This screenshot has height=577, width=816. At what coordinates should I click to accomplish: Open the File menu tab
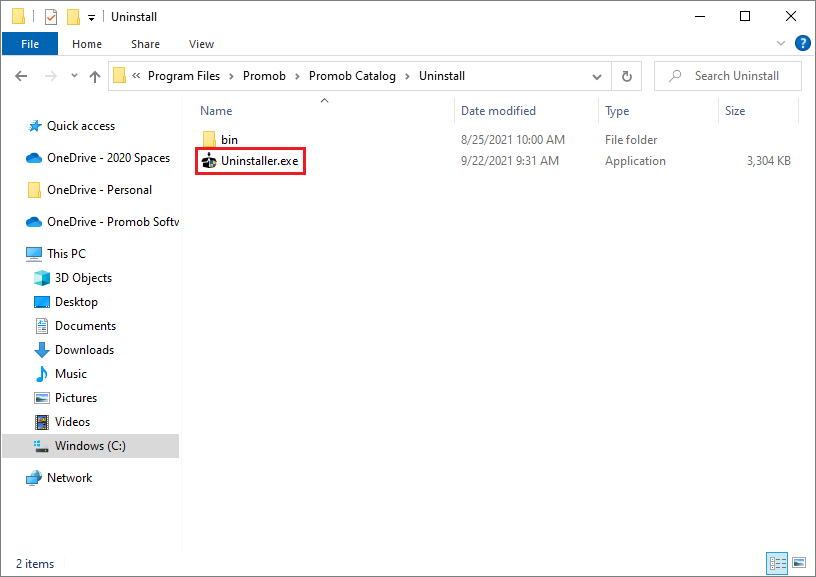coord(30,44)
